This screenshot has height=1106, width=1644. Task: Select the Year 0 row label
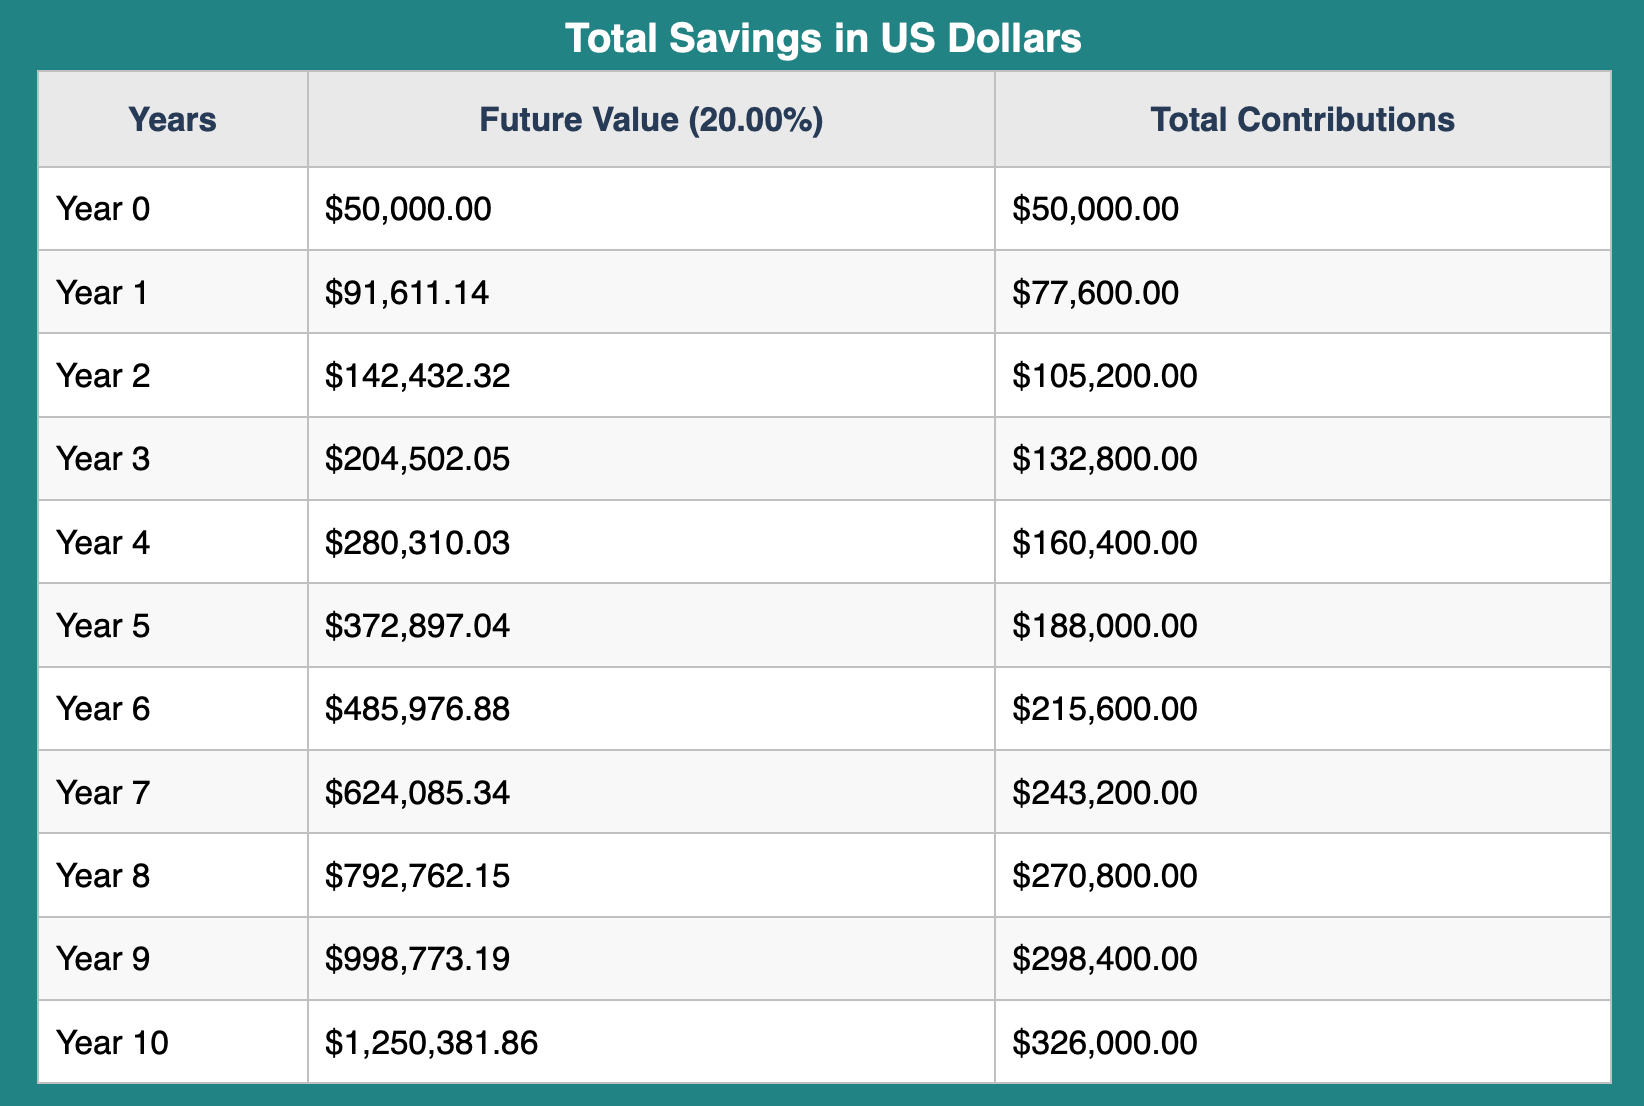[x=103, y=209]
